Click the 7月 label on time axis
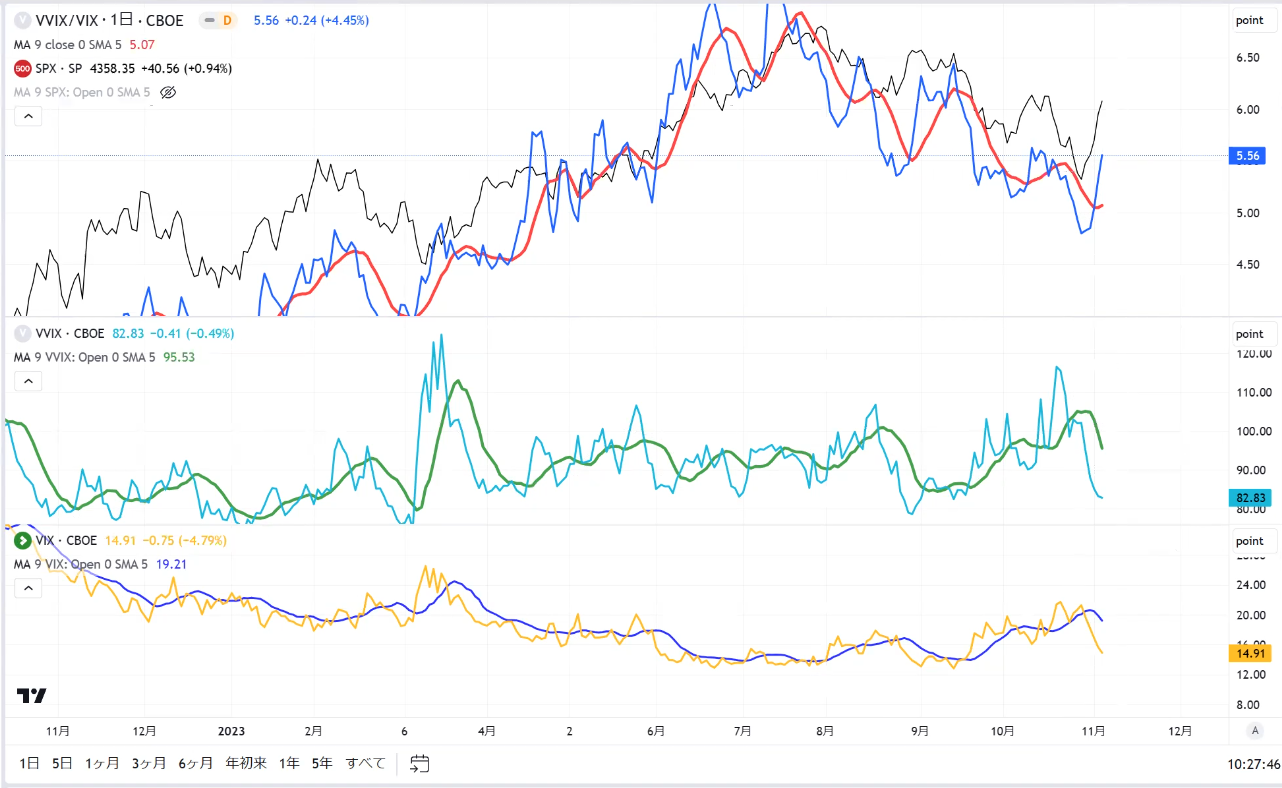The image size is (1282, 788). pyautogui.click(x=743, y=730)
